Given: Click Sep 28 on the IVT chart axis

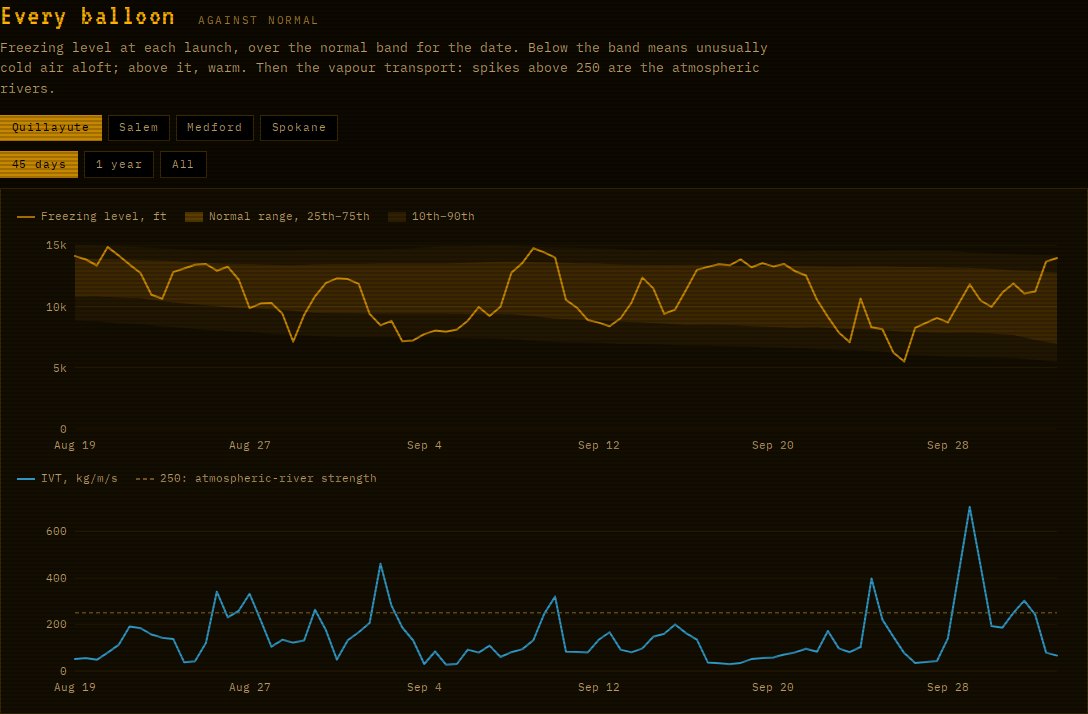Looking at the screenshot, I should pos(948,688).
